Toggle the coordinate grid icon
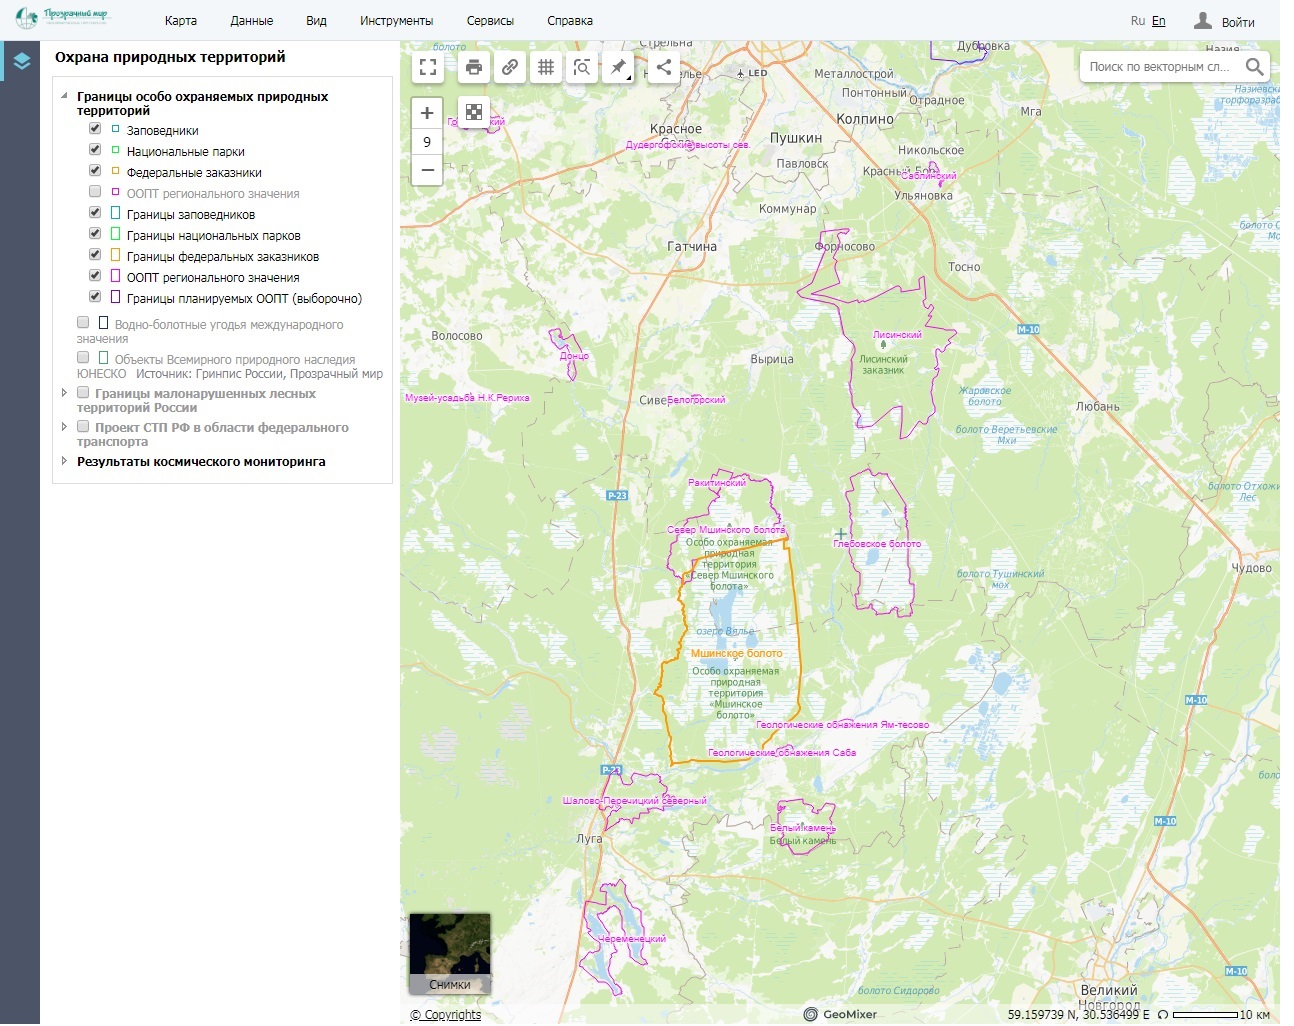 pyautogui.click(x=546, y=68)
